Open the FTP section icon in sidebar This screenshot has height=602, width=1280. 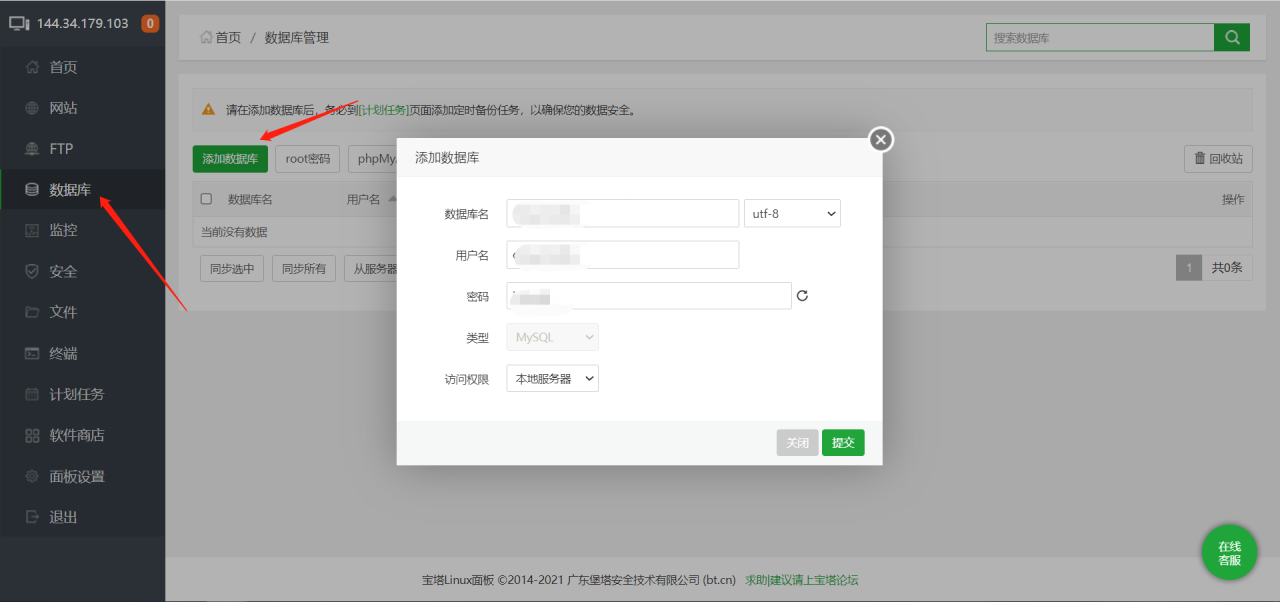[x=34, y=148]
